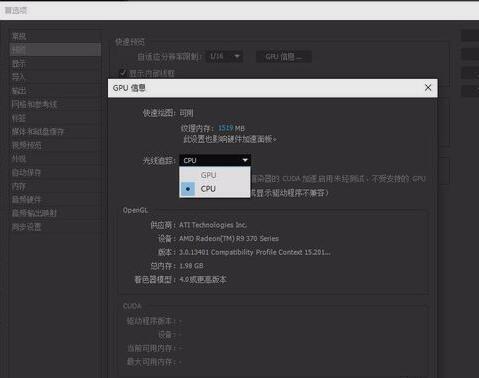
Task: Open the 常规 (General) preferences category
Action: (19, 36)
